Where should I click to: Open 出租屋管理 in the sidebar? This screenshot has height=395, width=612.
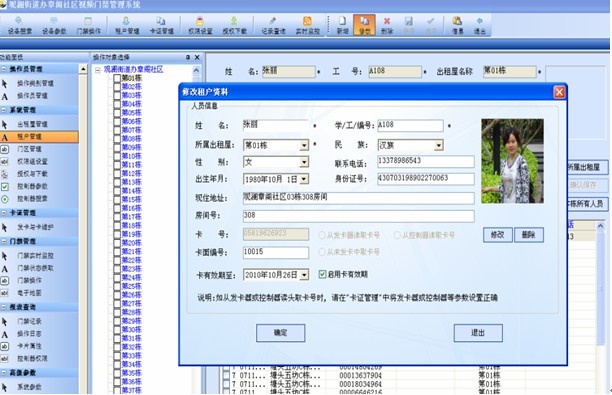tap(32, 124)
